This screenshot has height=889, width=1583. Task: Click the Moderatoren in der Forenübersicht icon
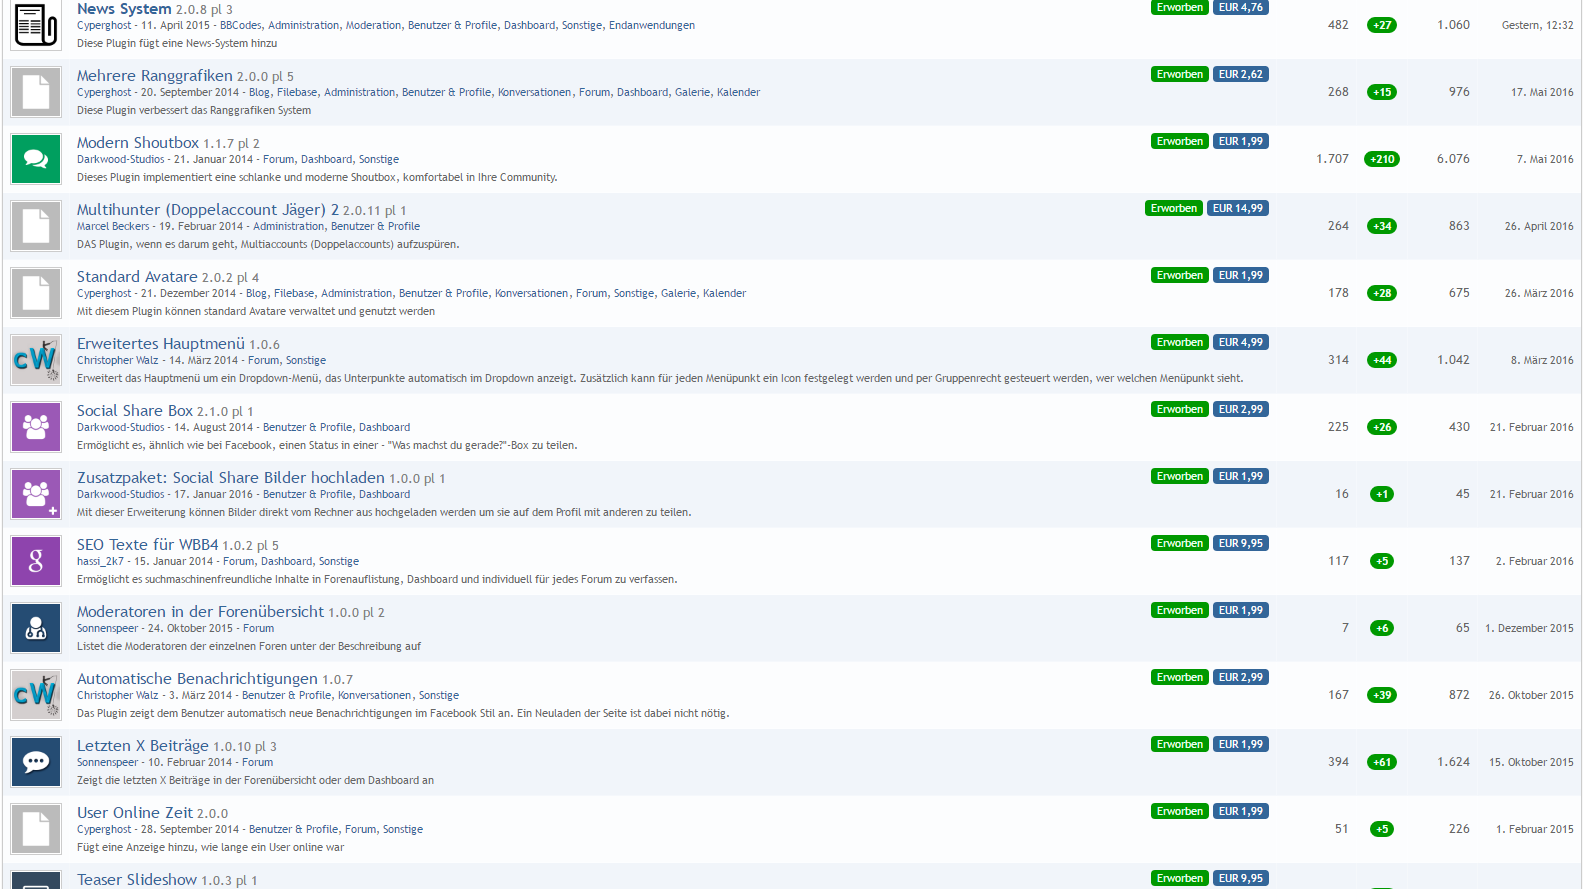point(36,628)
